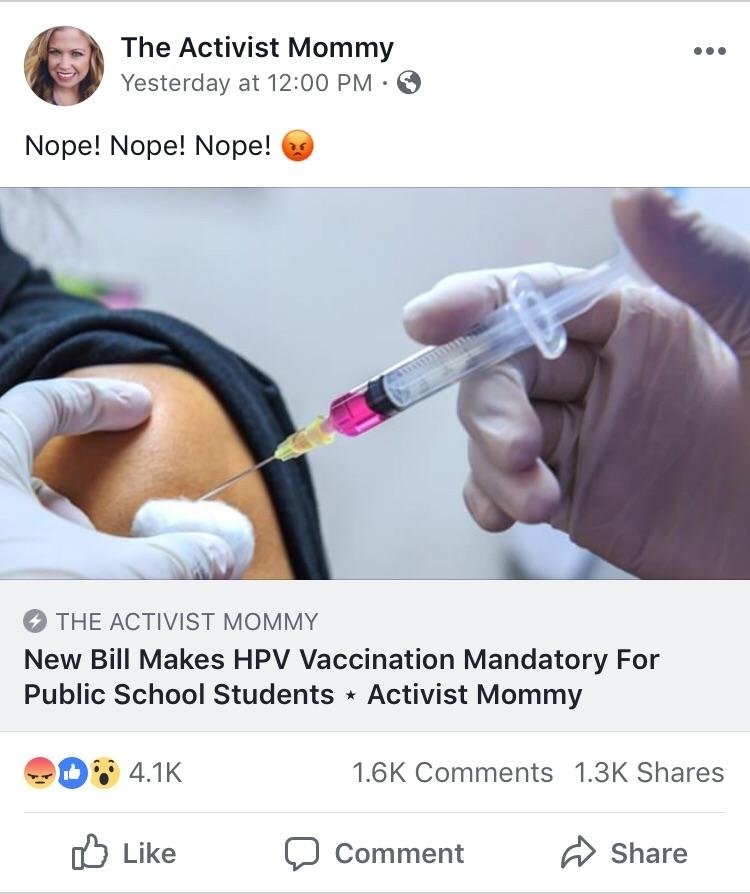Click the blue thumbs-up reaction icon
Screen dimensions: 750x894
[72, 773]
